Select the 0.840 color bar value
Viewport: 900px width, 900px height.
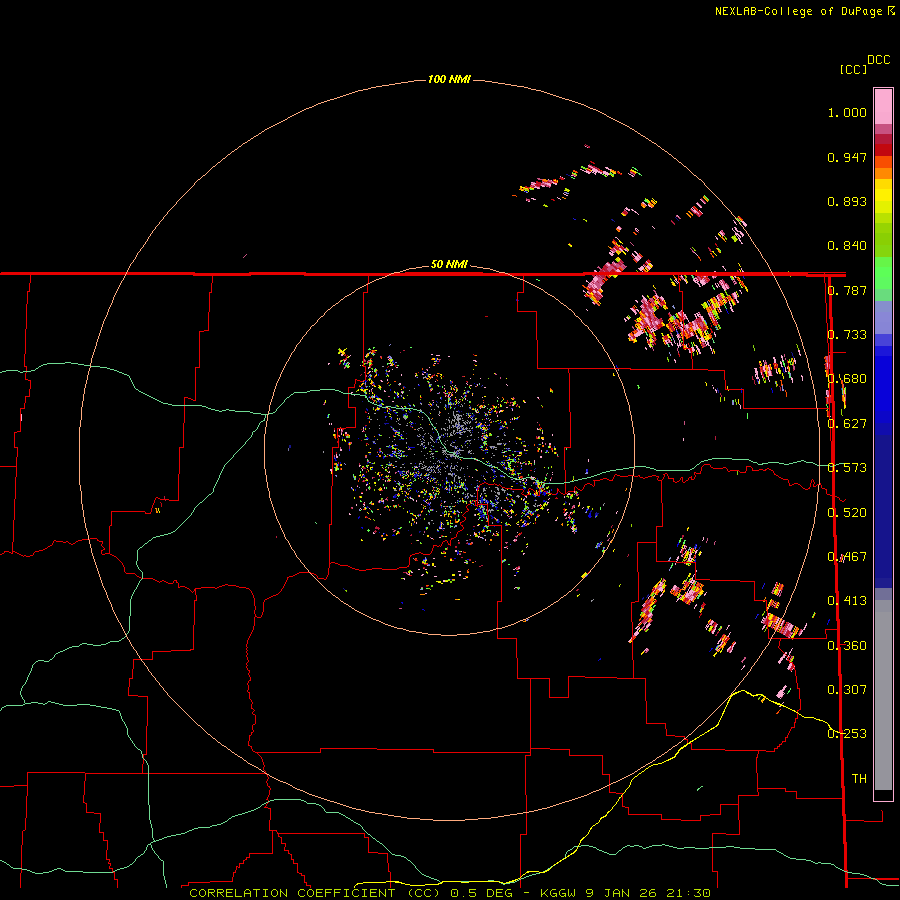[847, 246]
